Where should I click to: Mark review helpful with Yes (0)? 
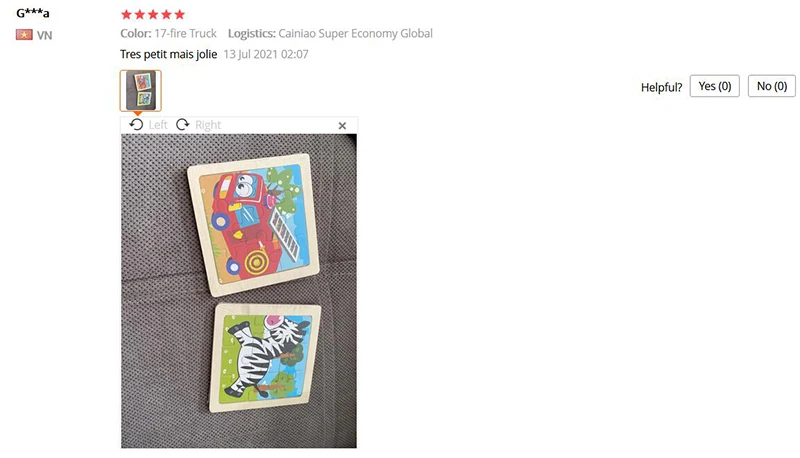(x=714, y=86)
